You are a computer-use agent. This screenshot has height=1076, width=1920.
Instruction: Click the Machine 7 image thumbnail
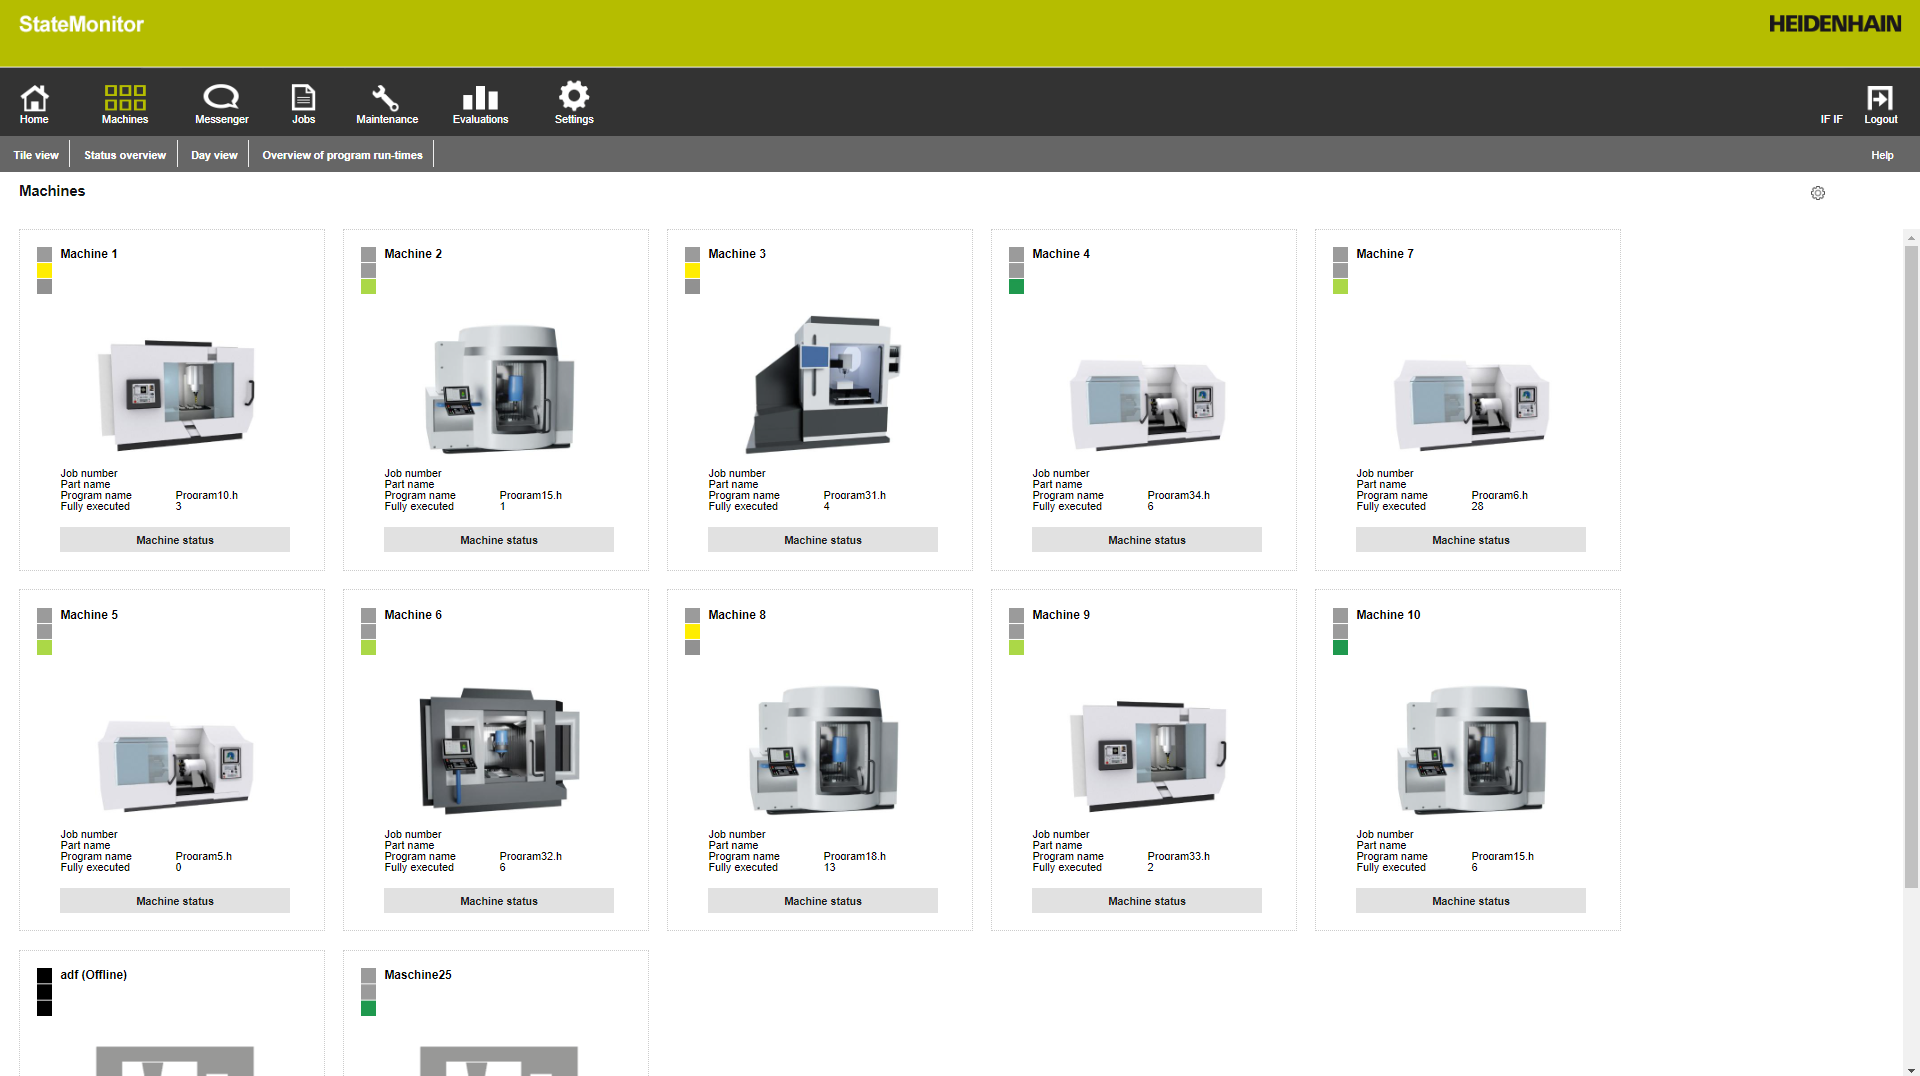tap(1471, 404)
